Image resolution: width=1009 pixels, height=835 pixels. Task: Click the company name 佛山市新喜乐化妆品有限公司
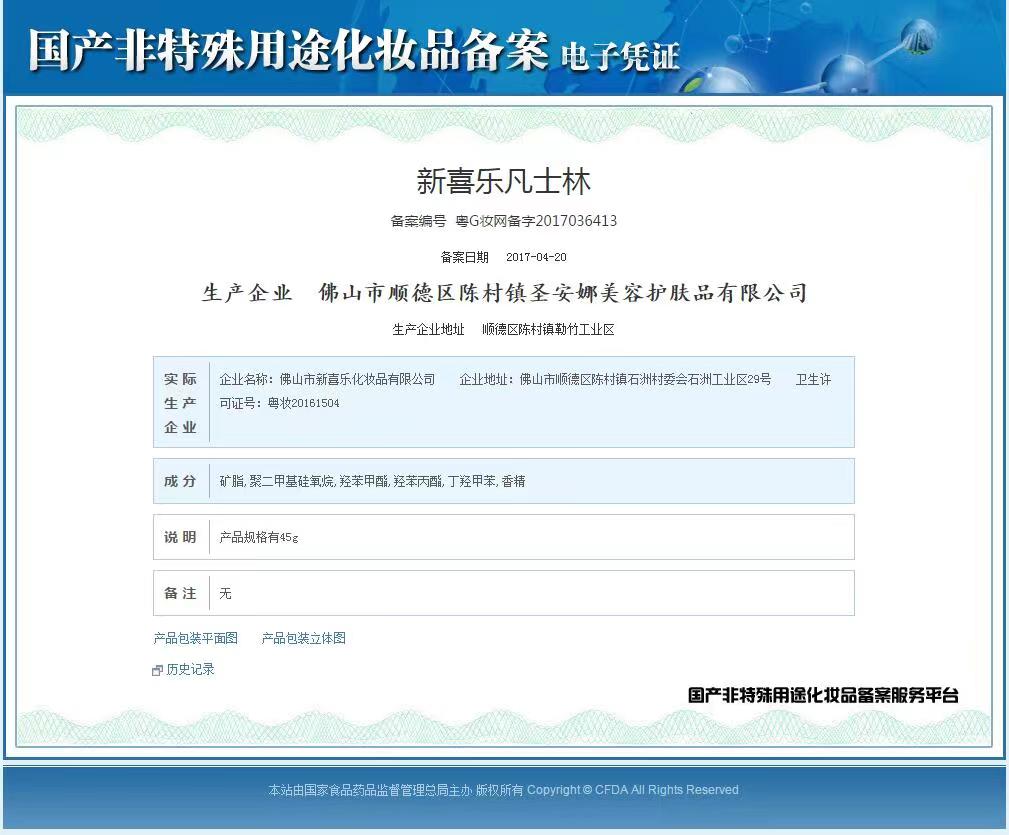[x=357, y=380]
